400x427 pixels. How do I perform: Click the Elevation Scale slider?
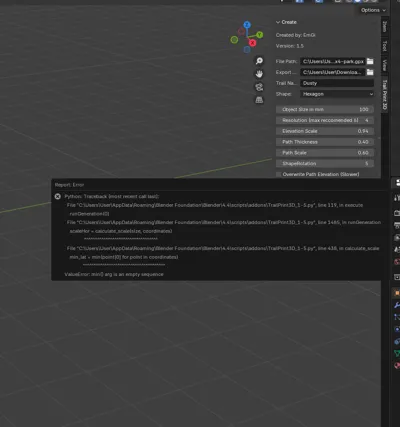click(325, 131)
